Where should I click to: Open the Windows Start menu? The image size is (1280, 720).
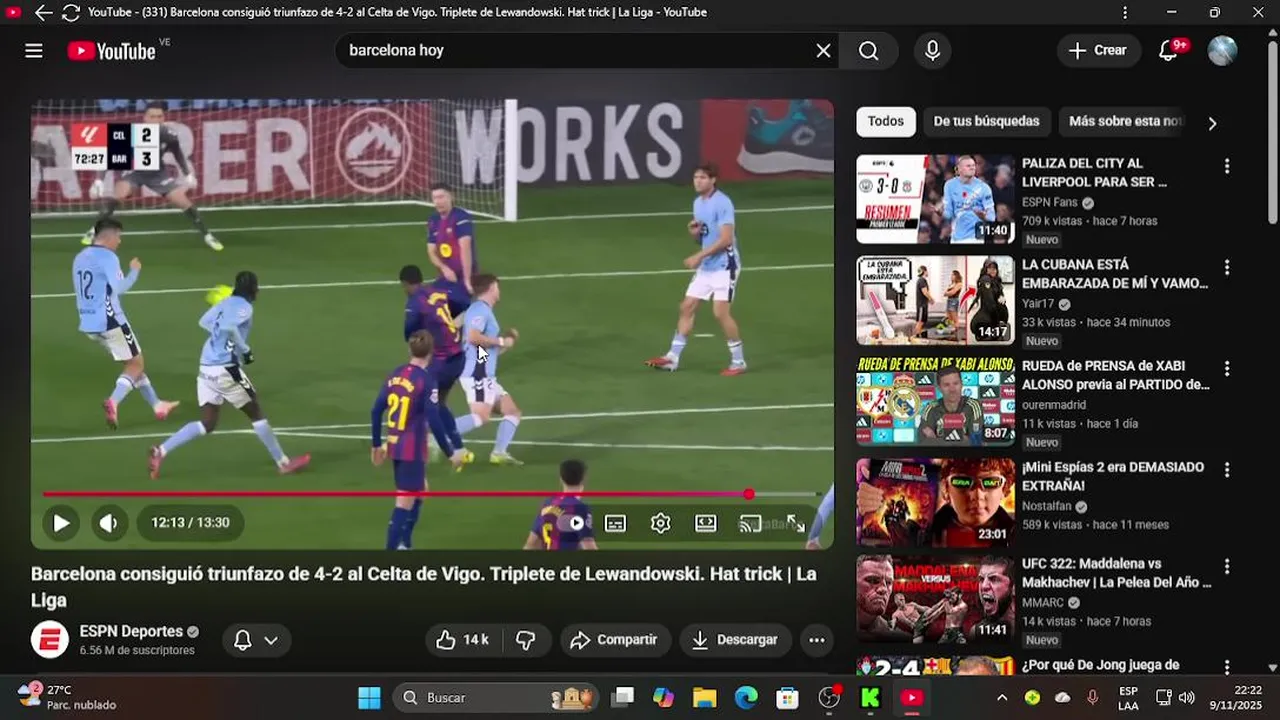point(369,697)
